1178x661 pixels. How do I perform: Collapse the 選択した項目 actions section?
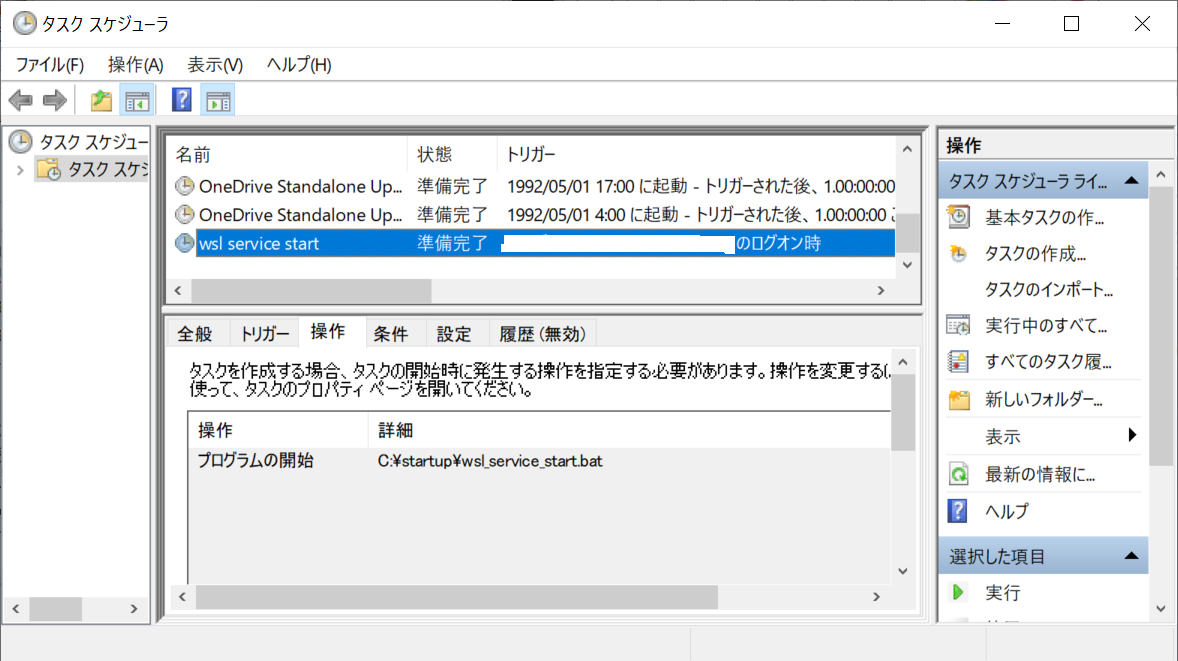1131,557
